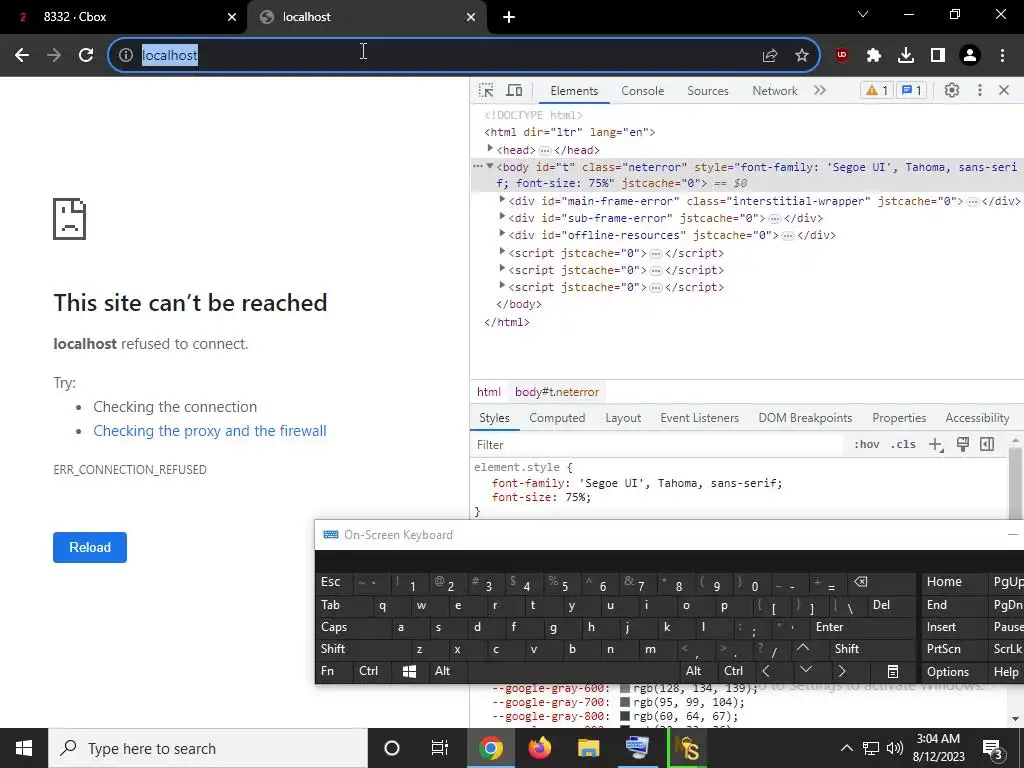Open uBlock Origin extension icon
The height and width of the screenshot is (768, 1024).
(842, 55)
